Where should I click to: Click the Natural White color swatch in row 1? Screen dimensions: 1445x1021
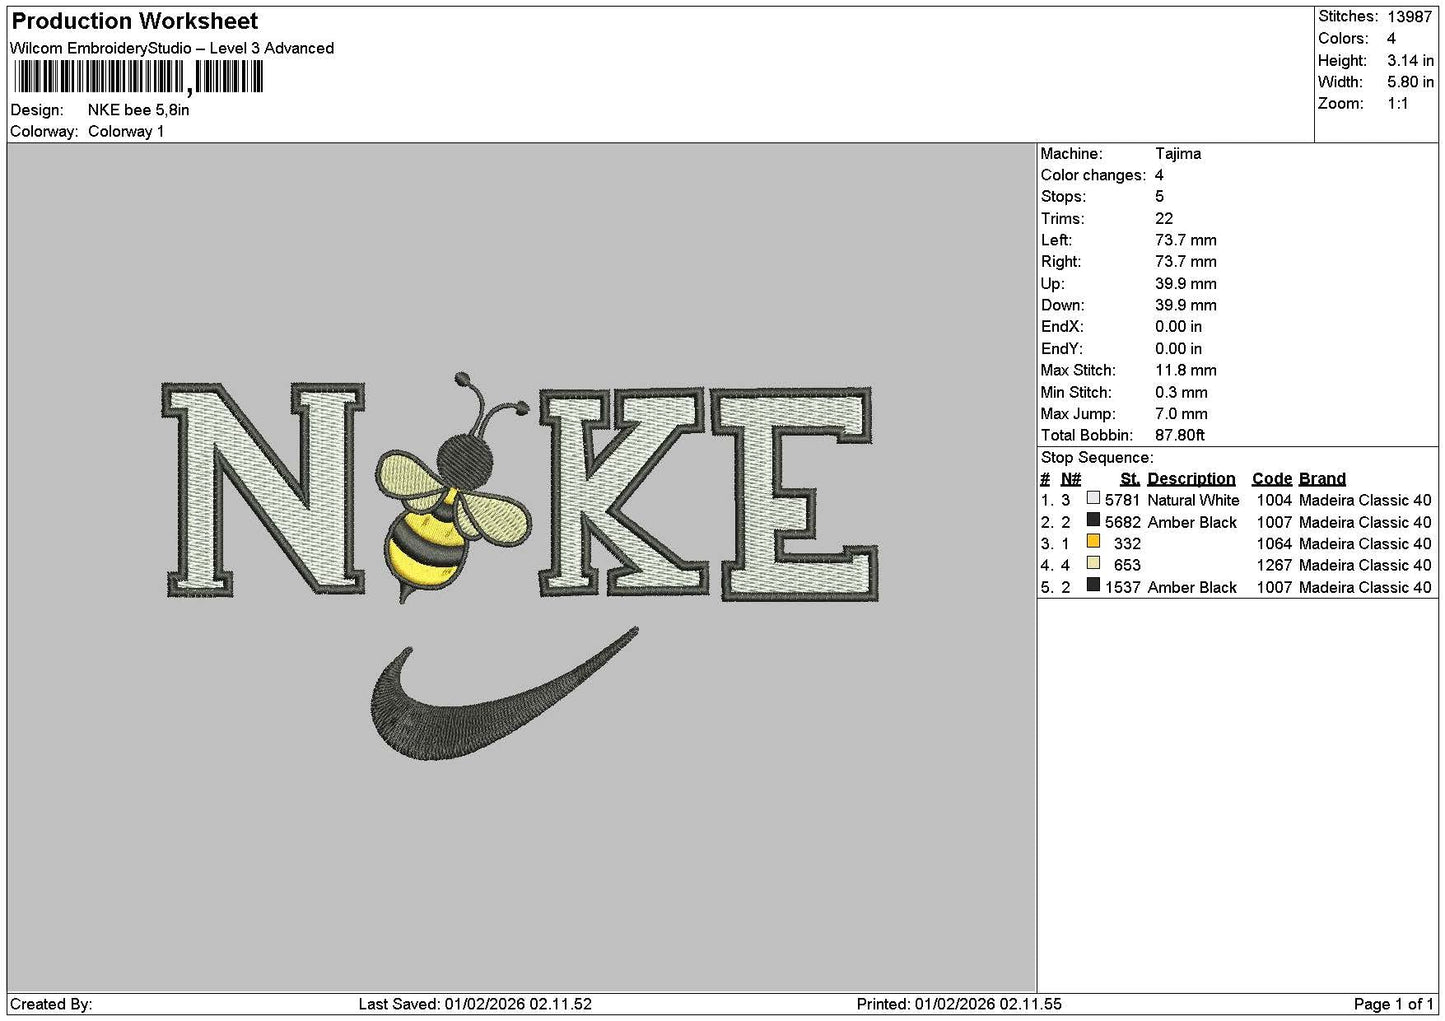click(1093, 498)
